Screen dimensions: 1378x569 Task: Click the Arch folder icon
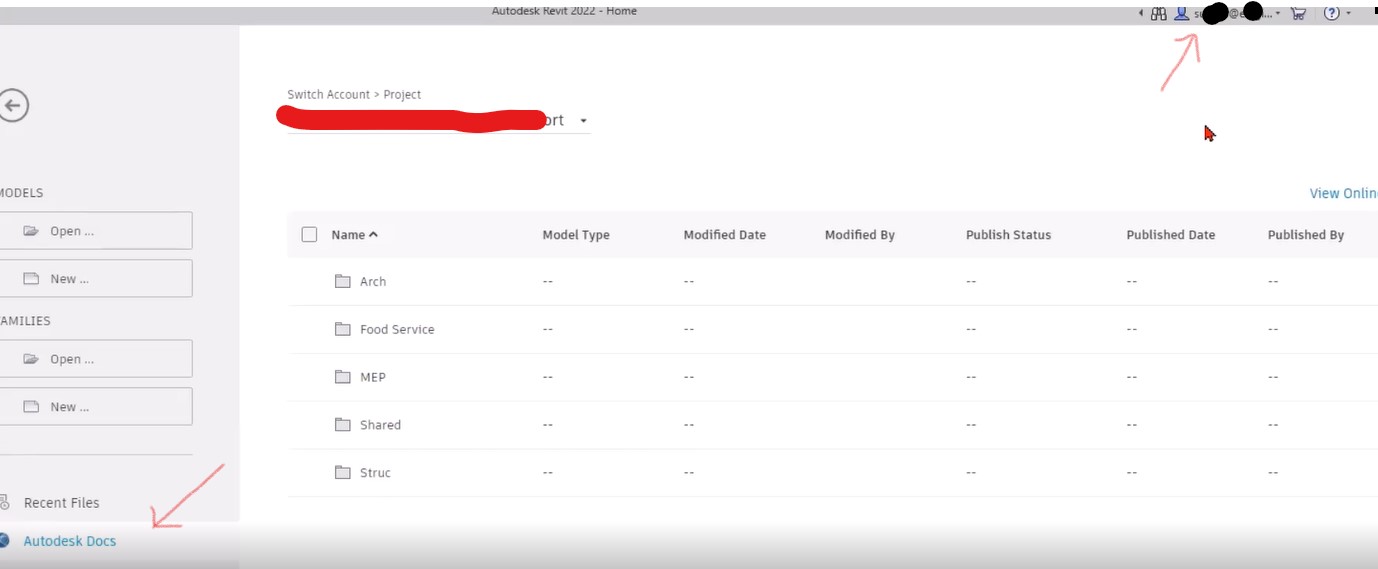point(343,281)
